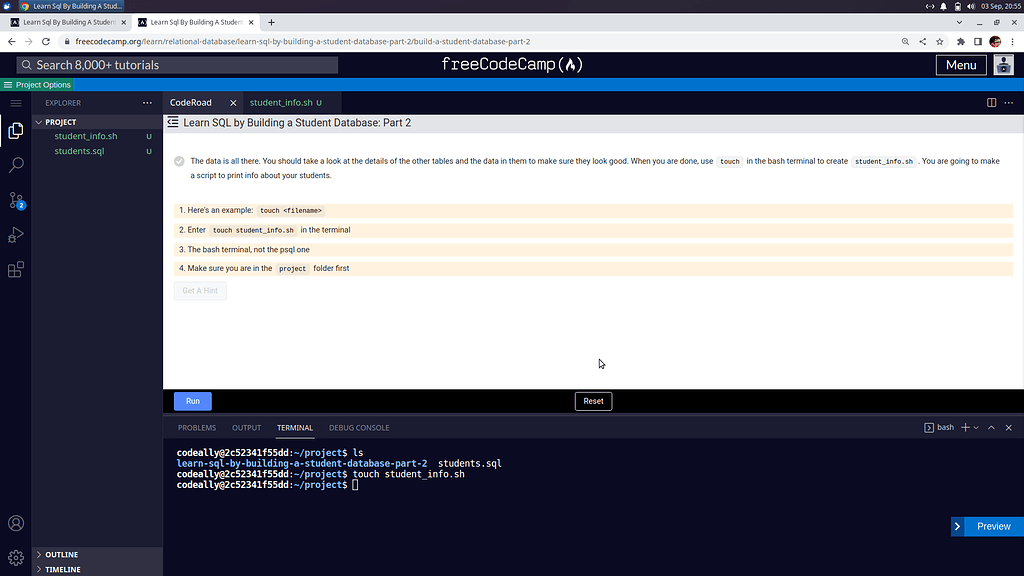
Task: Open the Manage settings gear icon
Action: [x=15, y=557]
